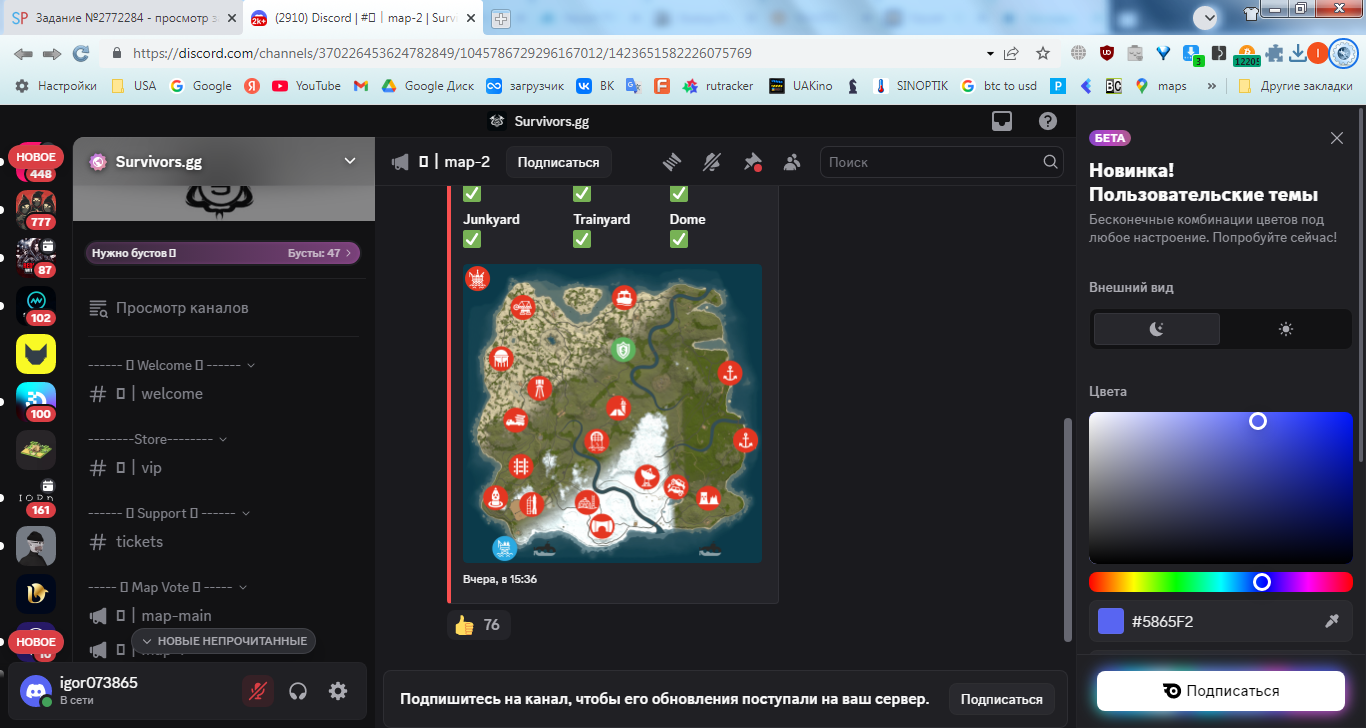This screenshot has width=1366, height=728.
Task: Show more bookmarks with the double chevron
Action: (x=1212, y=86)
